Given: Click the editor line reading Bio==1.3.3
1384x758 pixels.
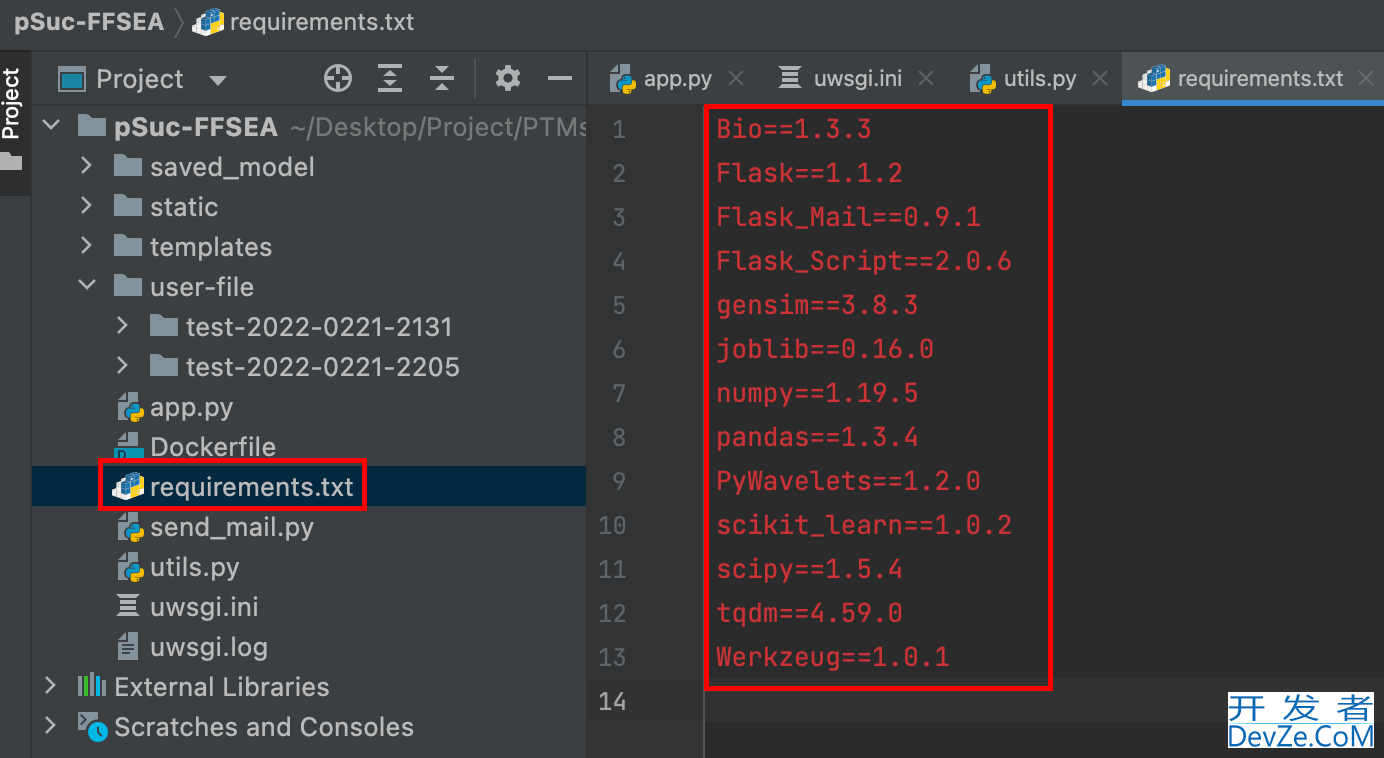Looking at the screenshot, I should [x=793, y=128].
